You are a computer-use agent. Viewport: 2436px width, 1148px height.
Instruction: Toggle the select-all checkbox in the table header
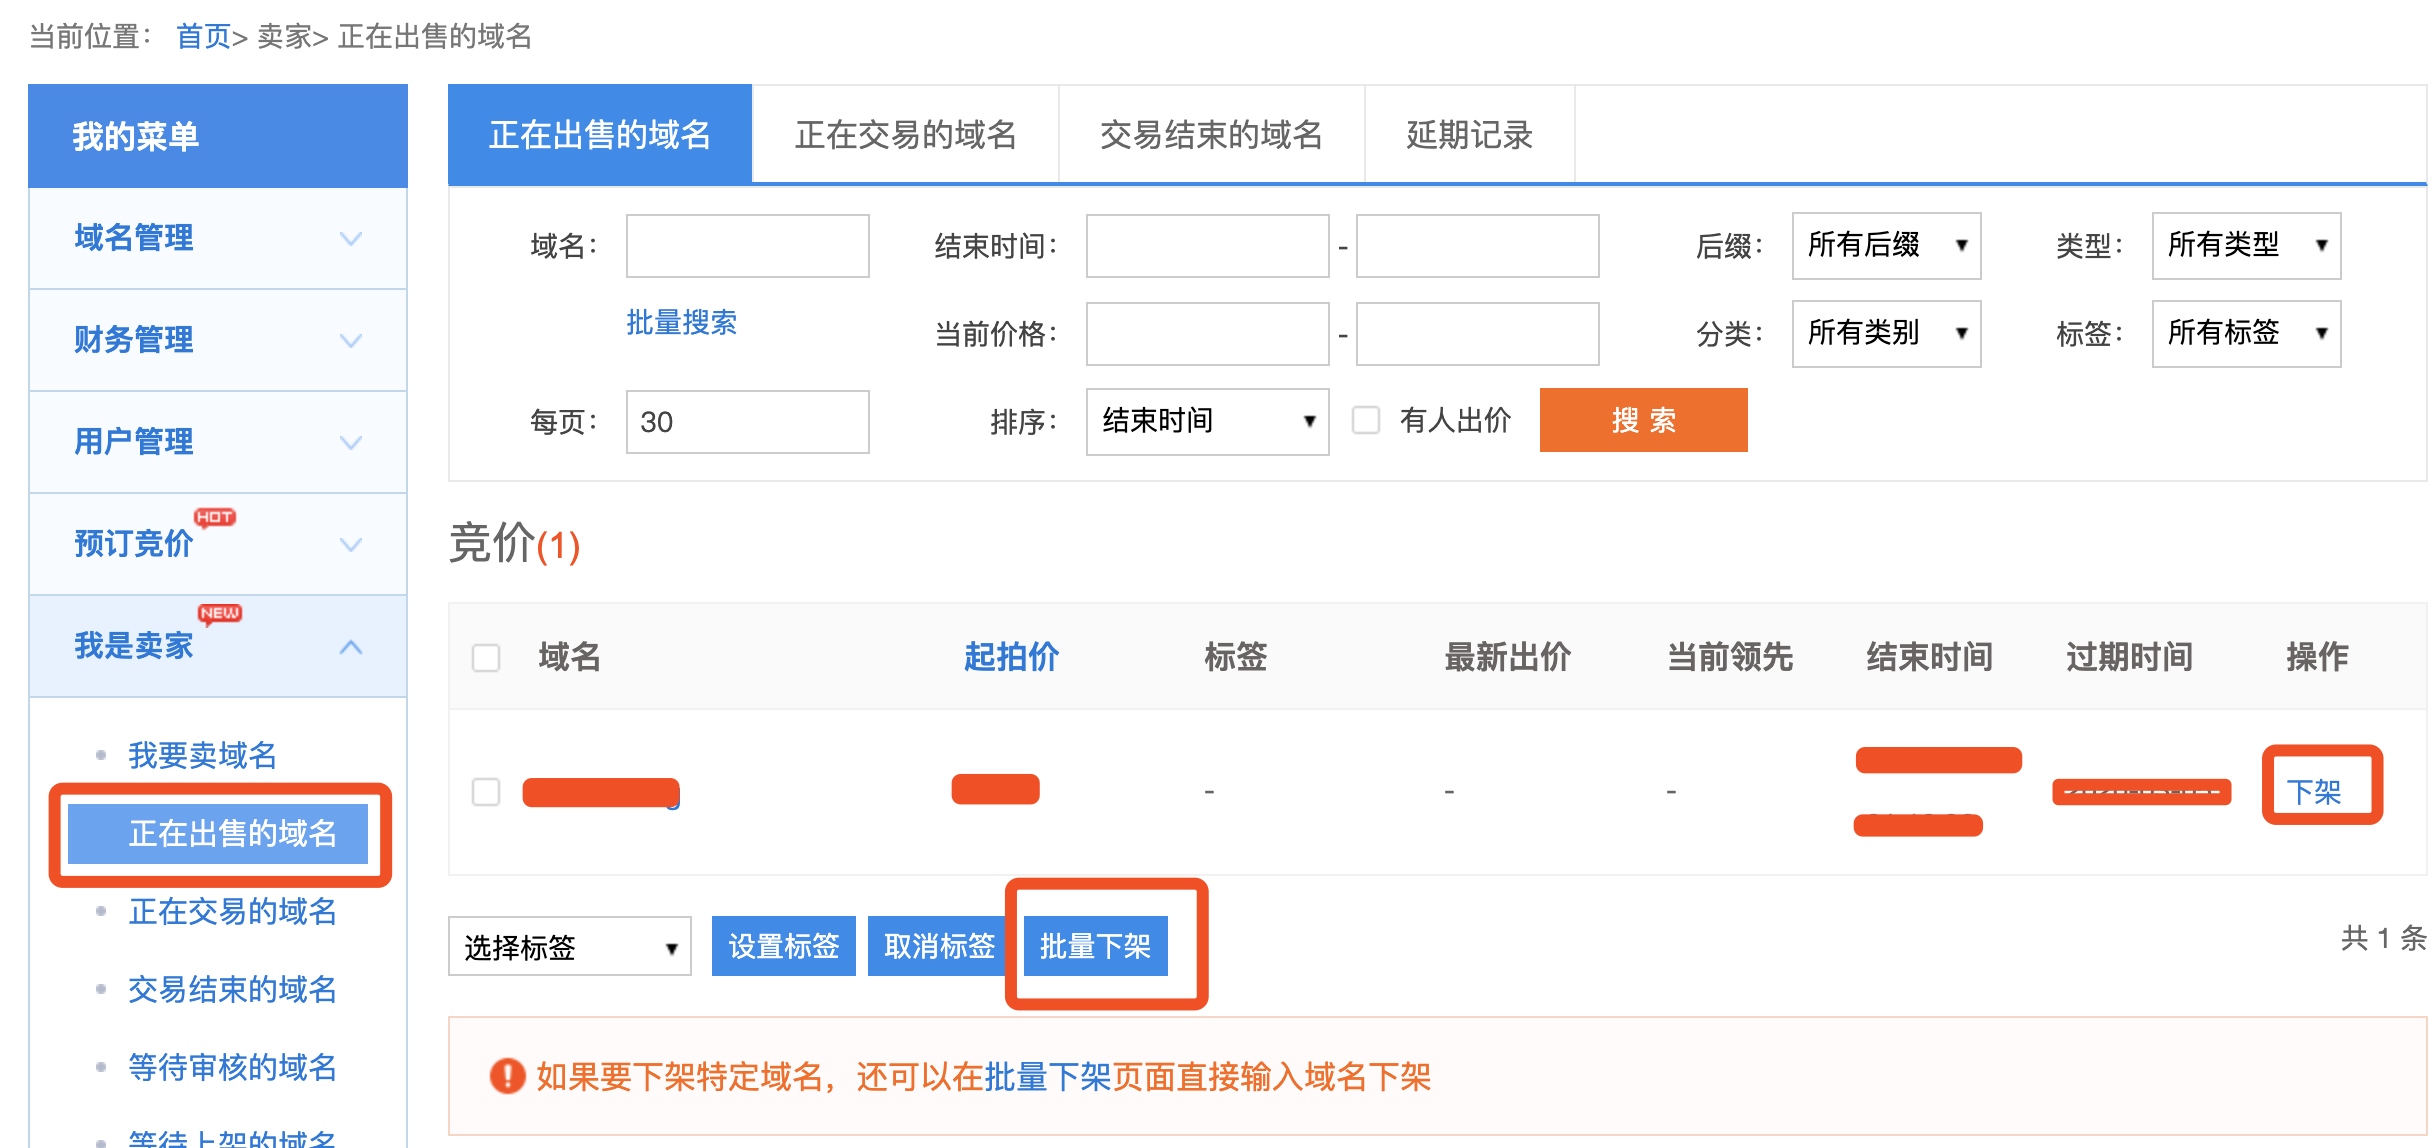click(486, 658)
